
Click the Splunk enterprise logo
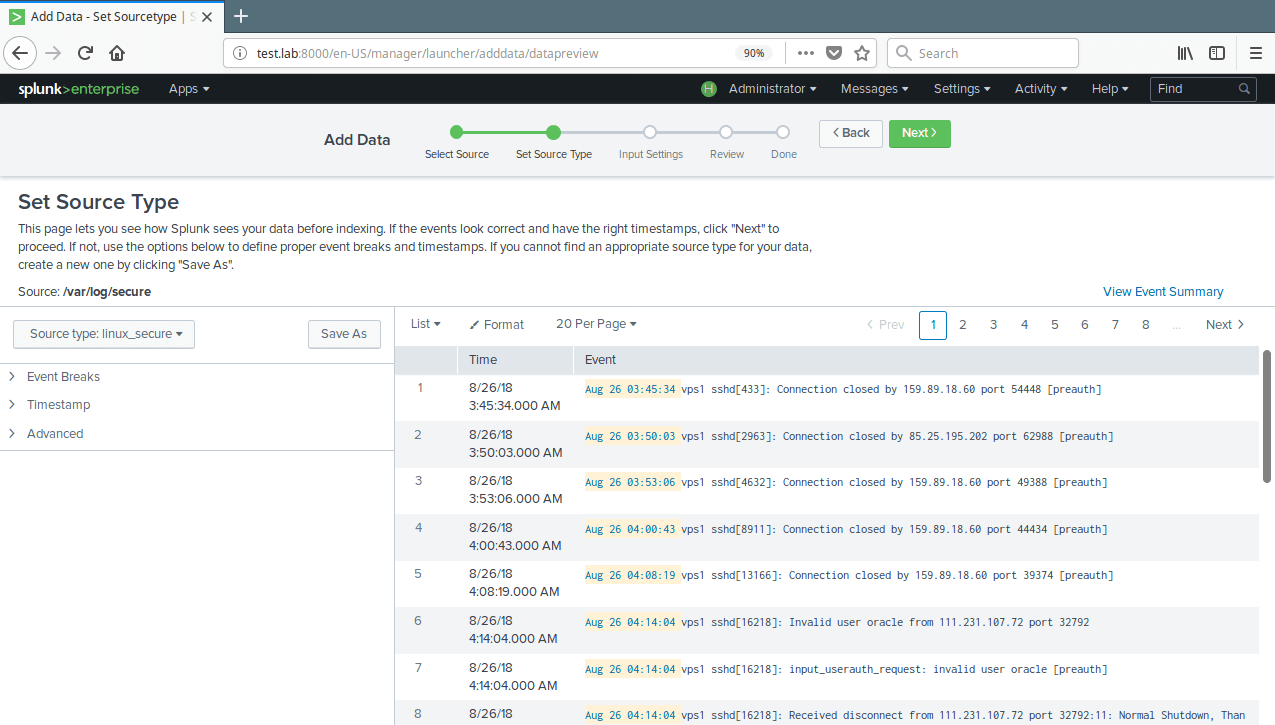tap(79, 89)
